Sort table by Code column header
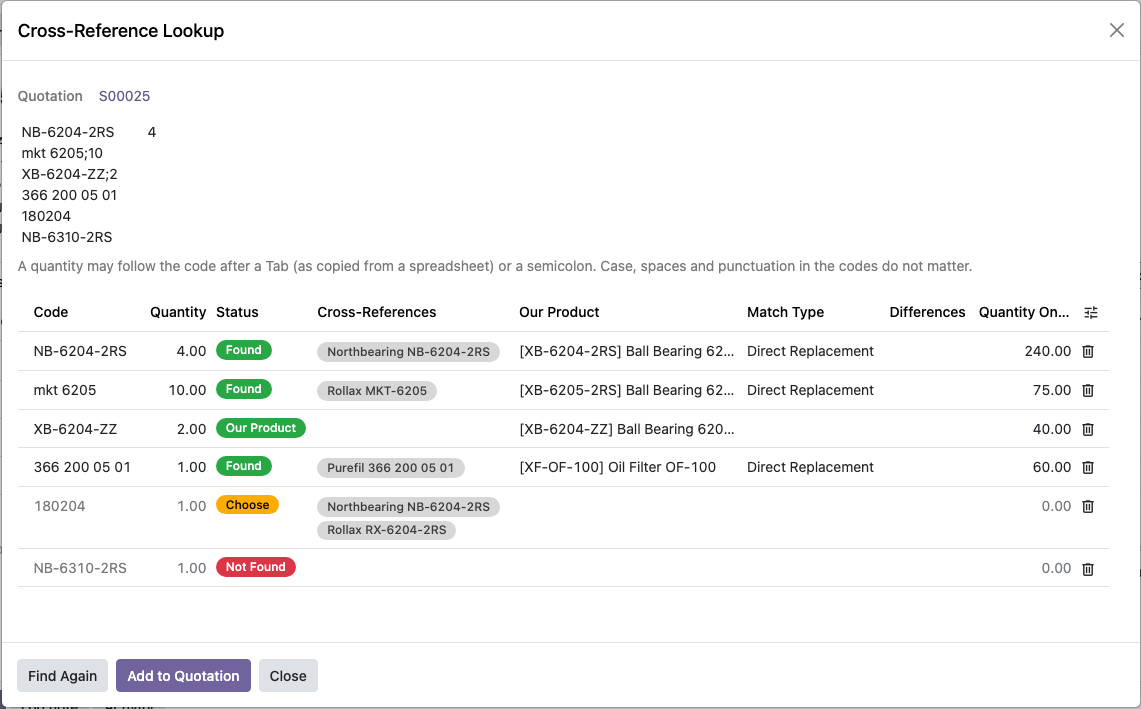Viewport: 1141px width, 709px height. 51,312
